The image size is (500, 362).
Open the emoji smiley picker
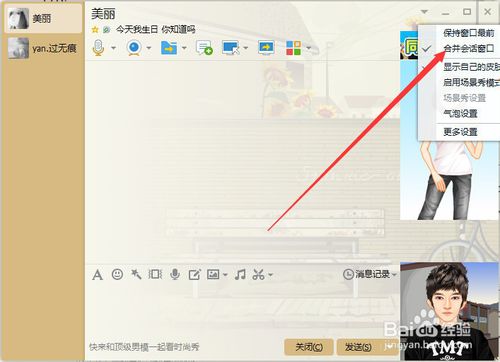point(117,274)
